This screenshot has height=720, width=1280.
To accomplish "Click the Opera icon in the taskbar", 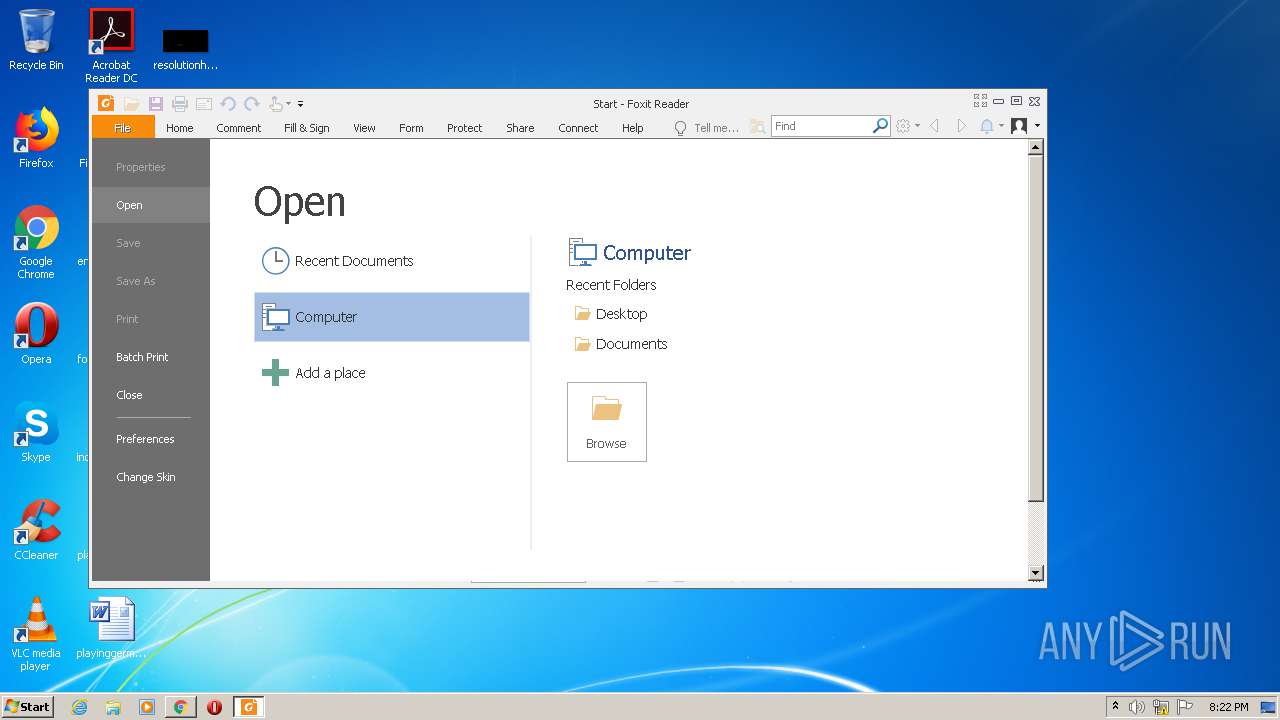I will point(214,707).
